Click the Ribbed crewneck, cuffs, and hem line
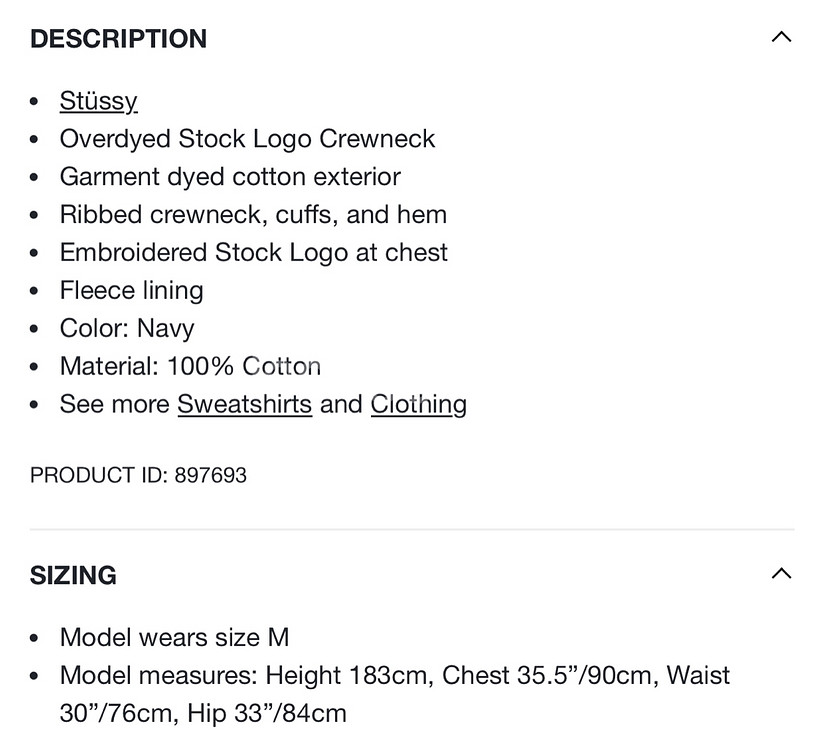The image size is (825, 750). (x=253, y=215)
